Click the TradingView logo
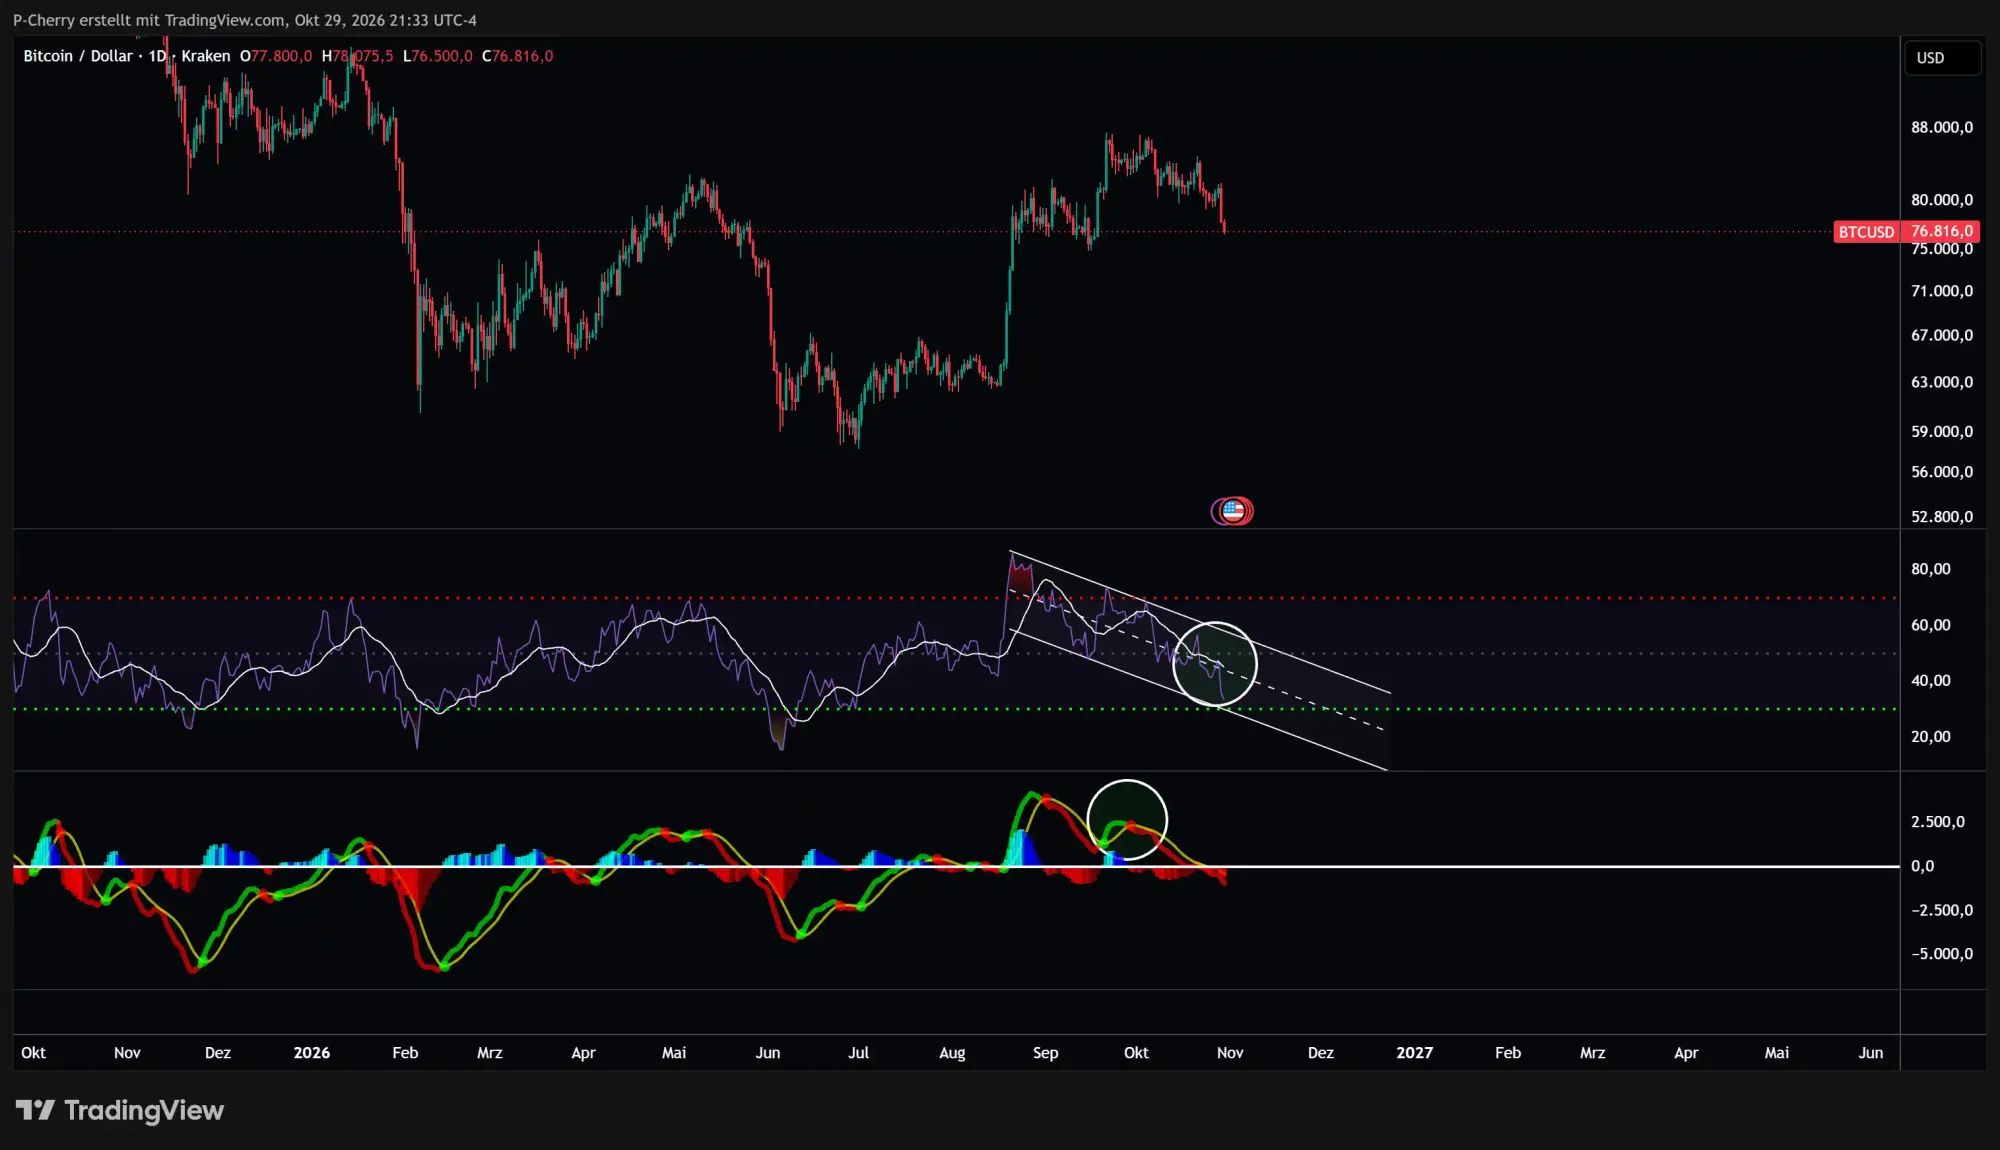This screenshot has width=2000, height=1150. (x=120, y=1110)
